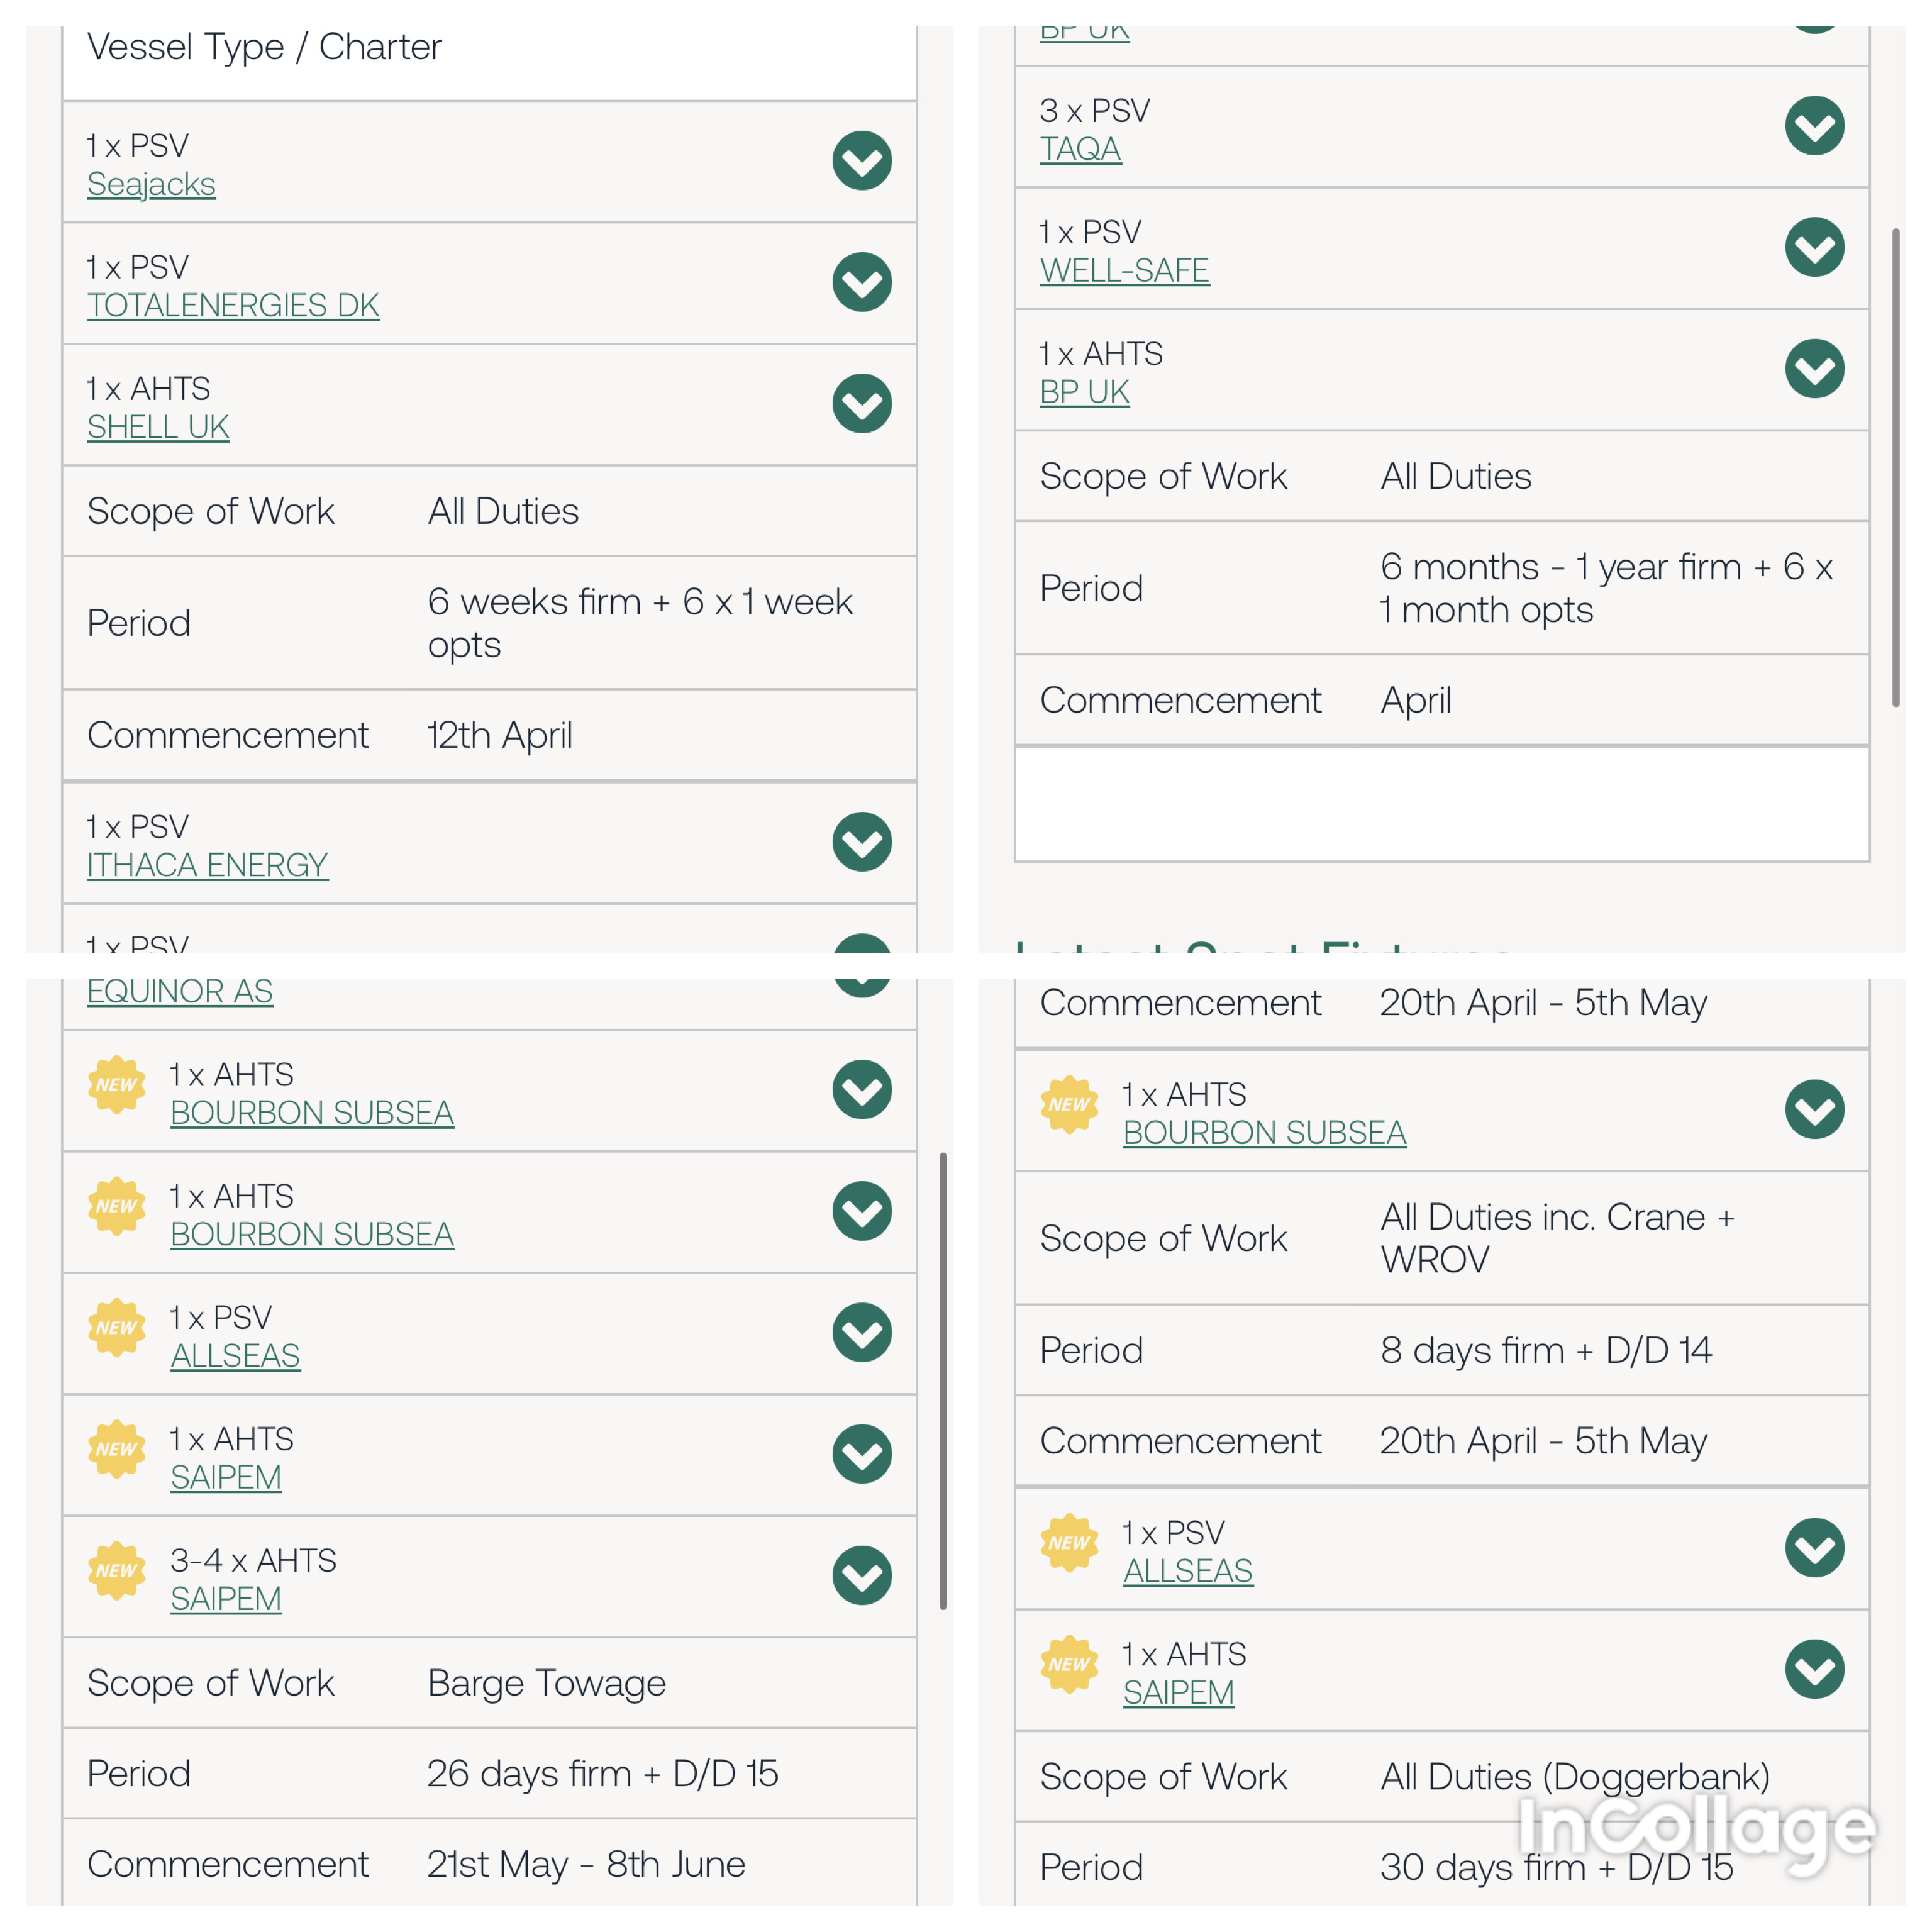1932x1932 pixels.
Task: Select 'All Duties inc. Crane + WROV' text
Action: click(1558, 1239)
